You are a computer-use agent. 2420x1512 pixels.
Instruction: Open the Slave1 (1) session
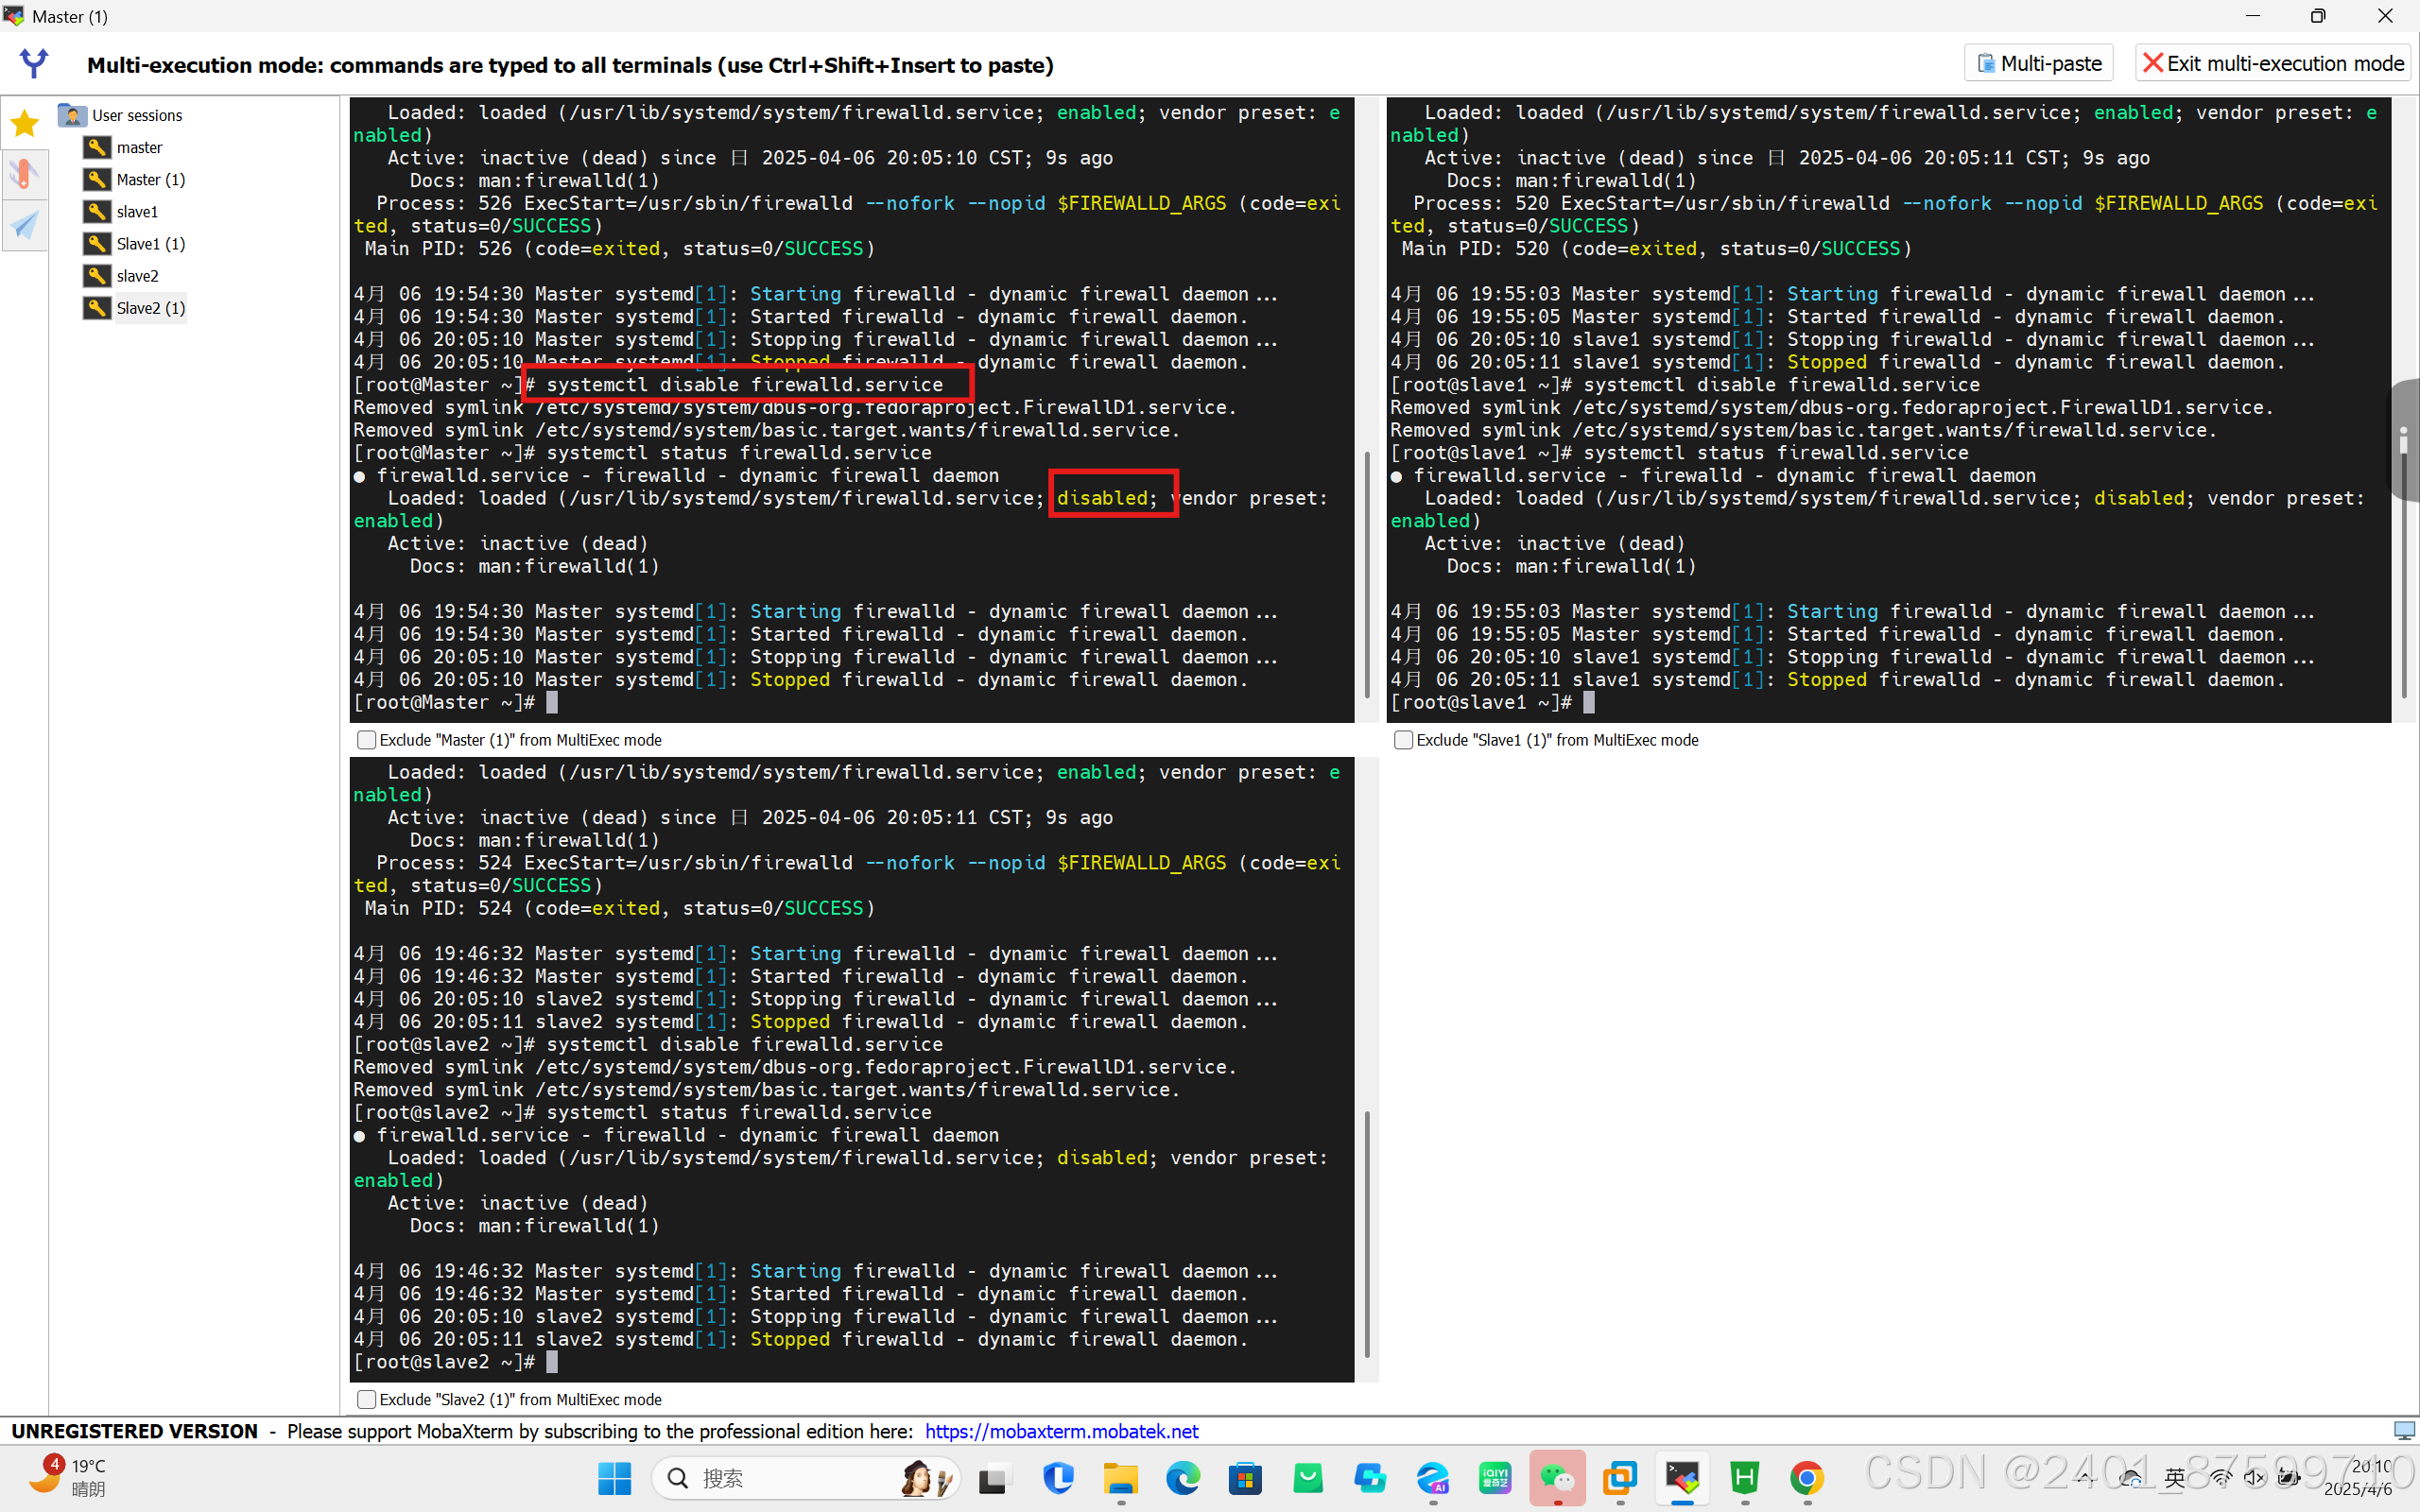point(135,243)
